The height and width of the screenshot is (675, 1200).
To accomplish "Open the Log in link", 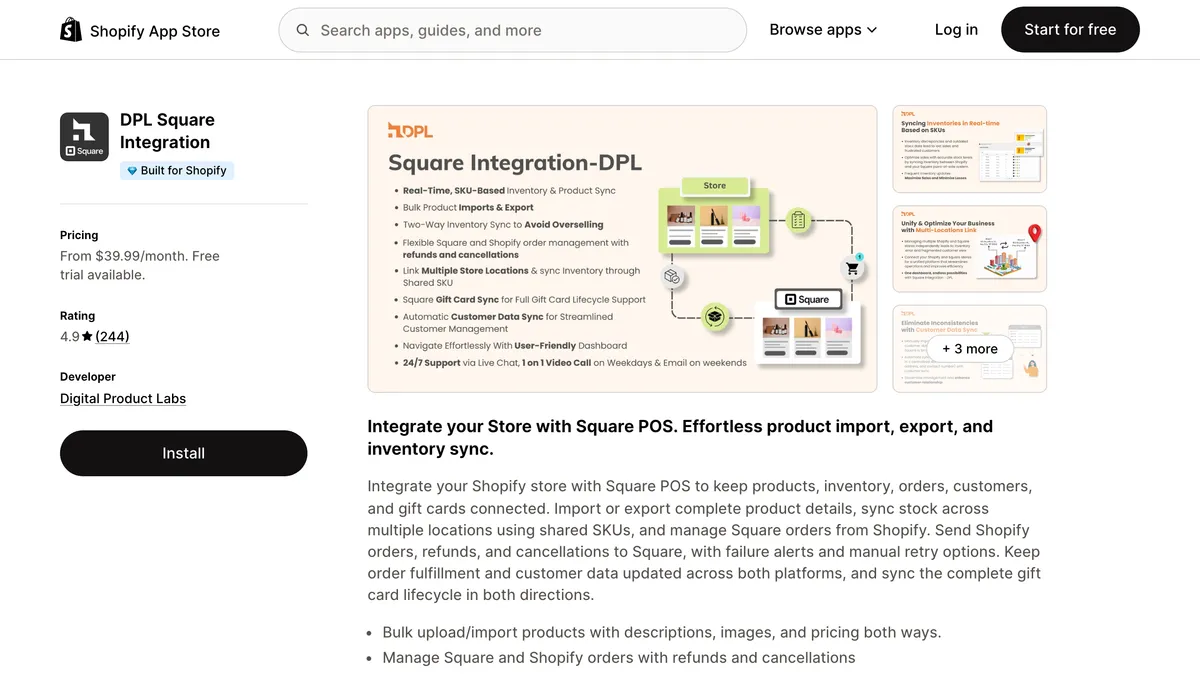I will tap(956, 30).
